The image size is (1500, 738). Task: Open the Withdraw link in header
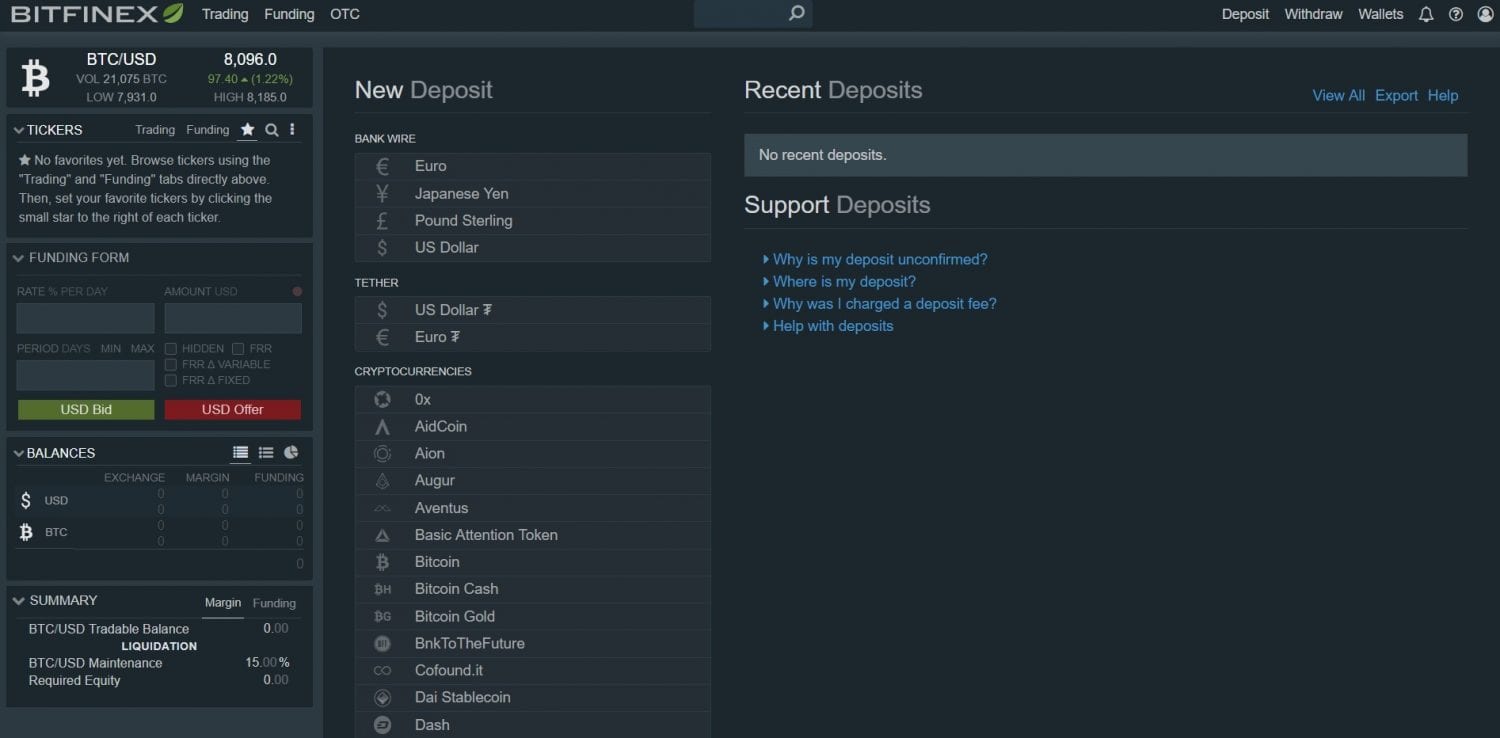point(1313,14)
